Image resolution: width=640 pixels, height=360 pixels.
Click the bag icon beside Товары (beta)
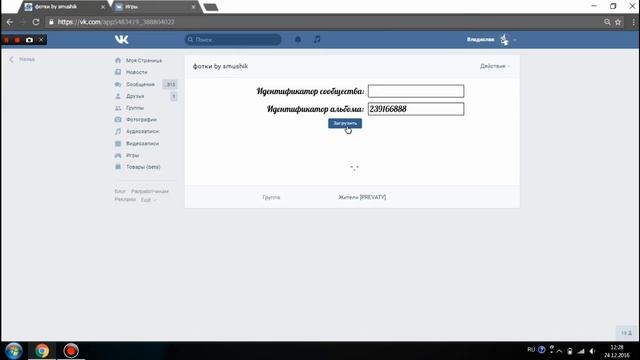[118, 167]
